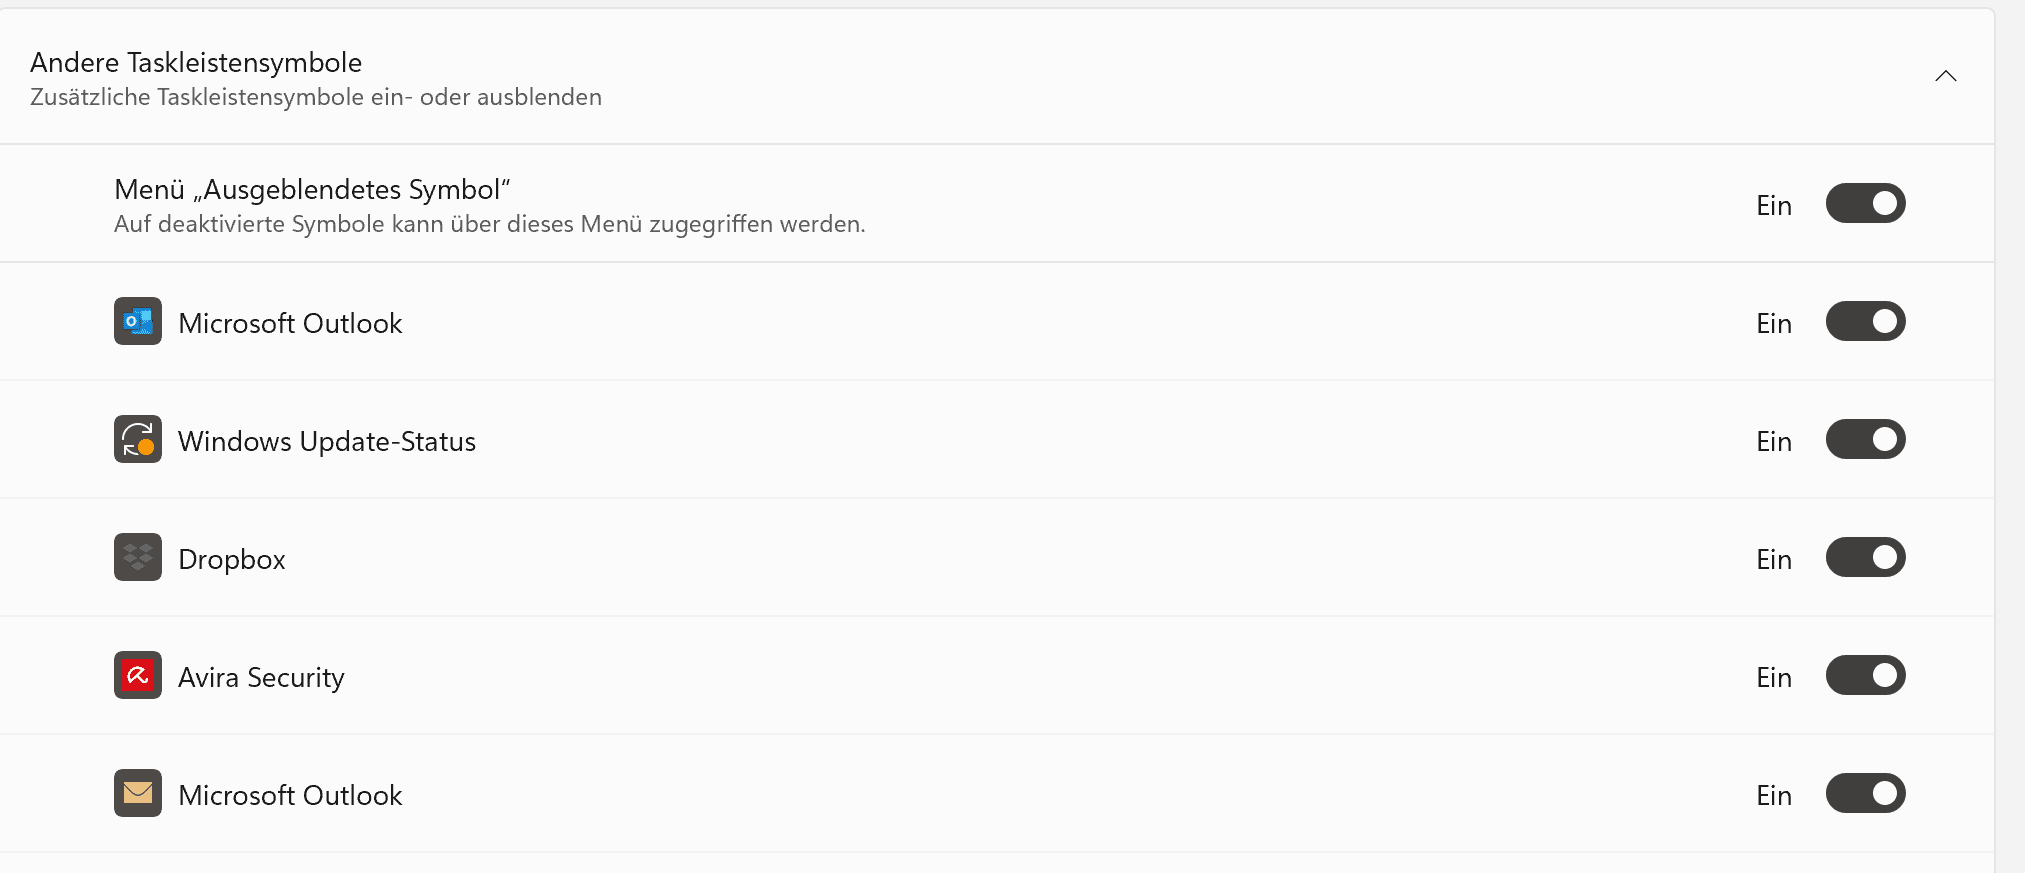The width and height of the screenshot is (2025, 873).
Task: Disable the "Ausgeblendetes Symbol" menu toggle
Action: (1865, 204)
